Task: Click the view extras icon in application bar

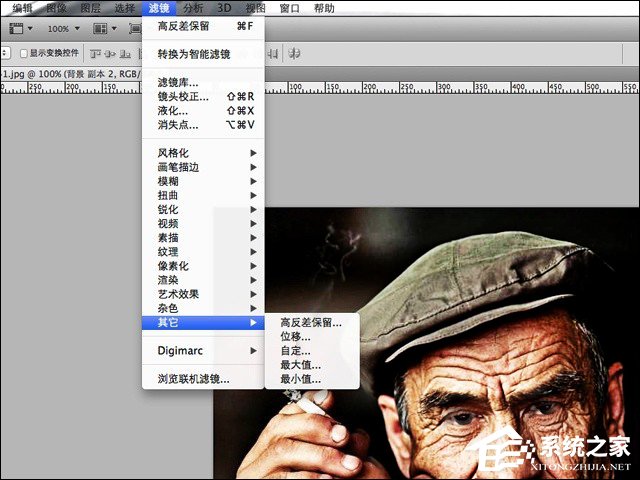Action: (16, 28)
